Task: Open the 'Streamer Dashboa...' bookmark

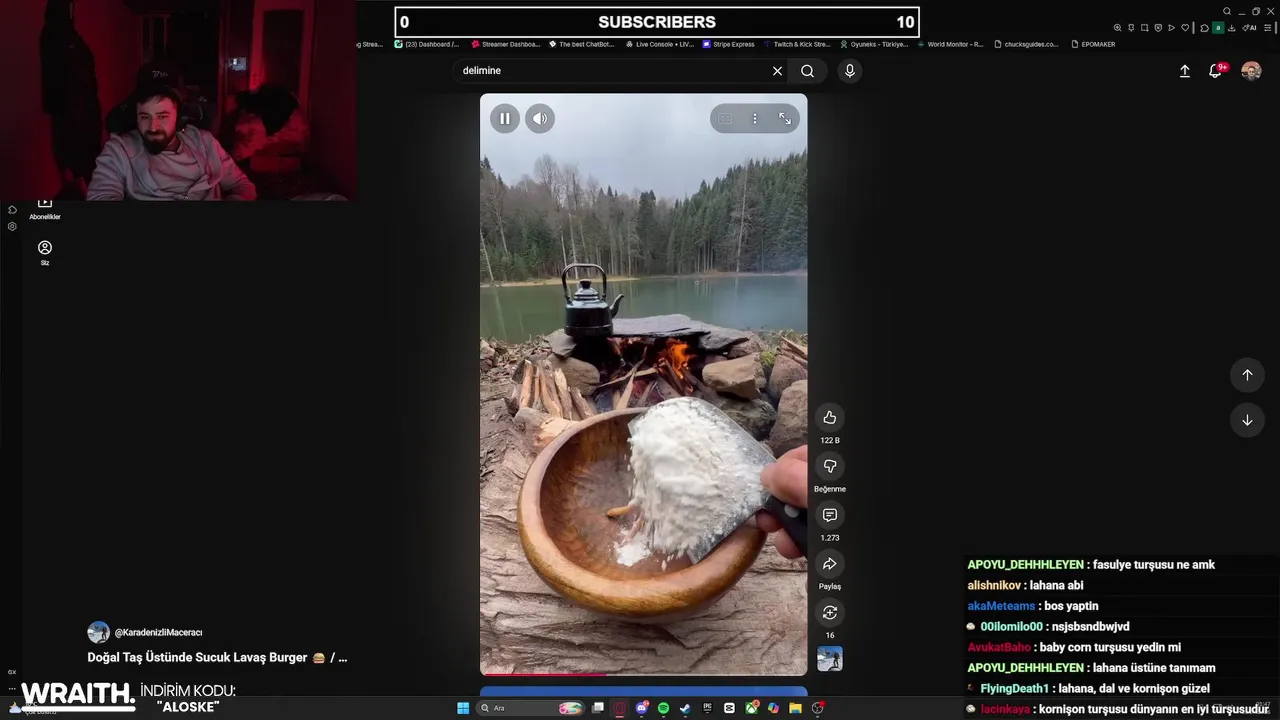Action: pyautogui.click(x=504, y=44)
